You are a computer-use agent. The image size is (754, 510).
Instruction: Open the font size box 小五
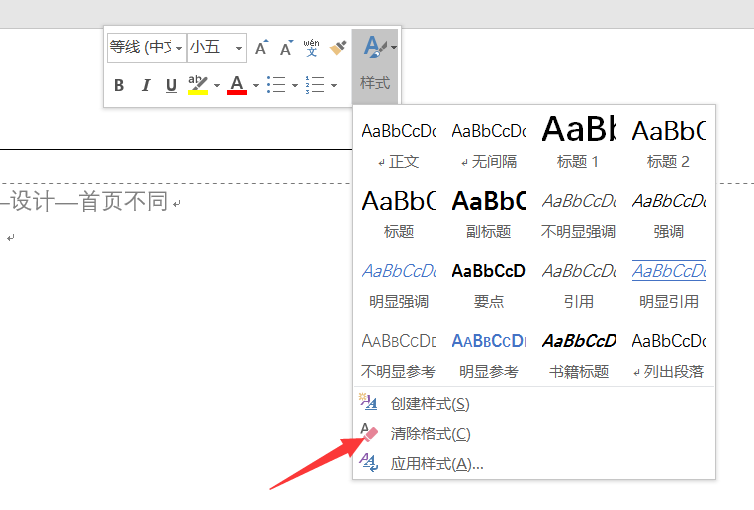point(217,48)
